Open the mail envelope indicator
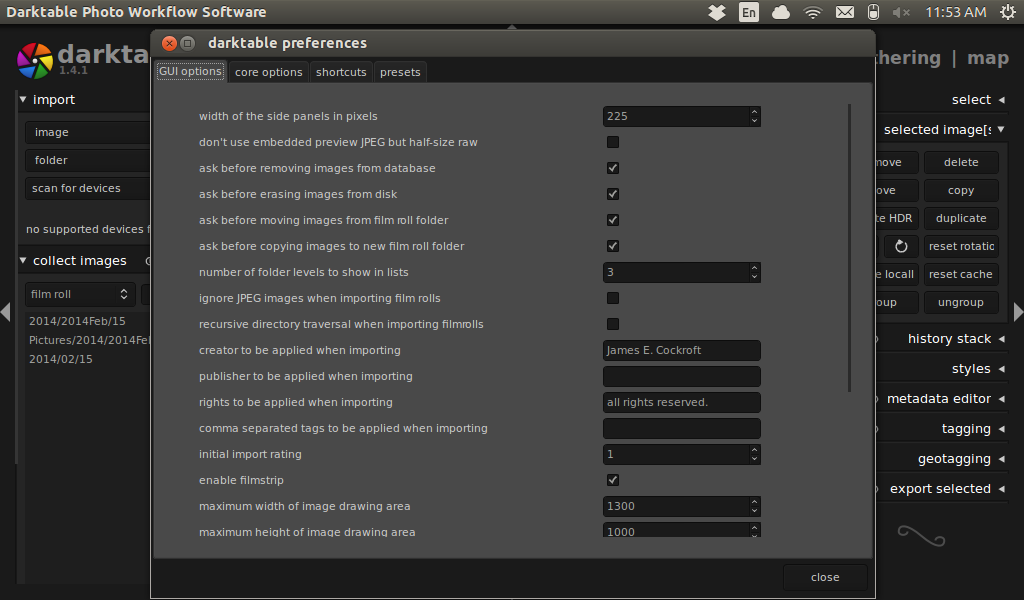 [844, 12]
